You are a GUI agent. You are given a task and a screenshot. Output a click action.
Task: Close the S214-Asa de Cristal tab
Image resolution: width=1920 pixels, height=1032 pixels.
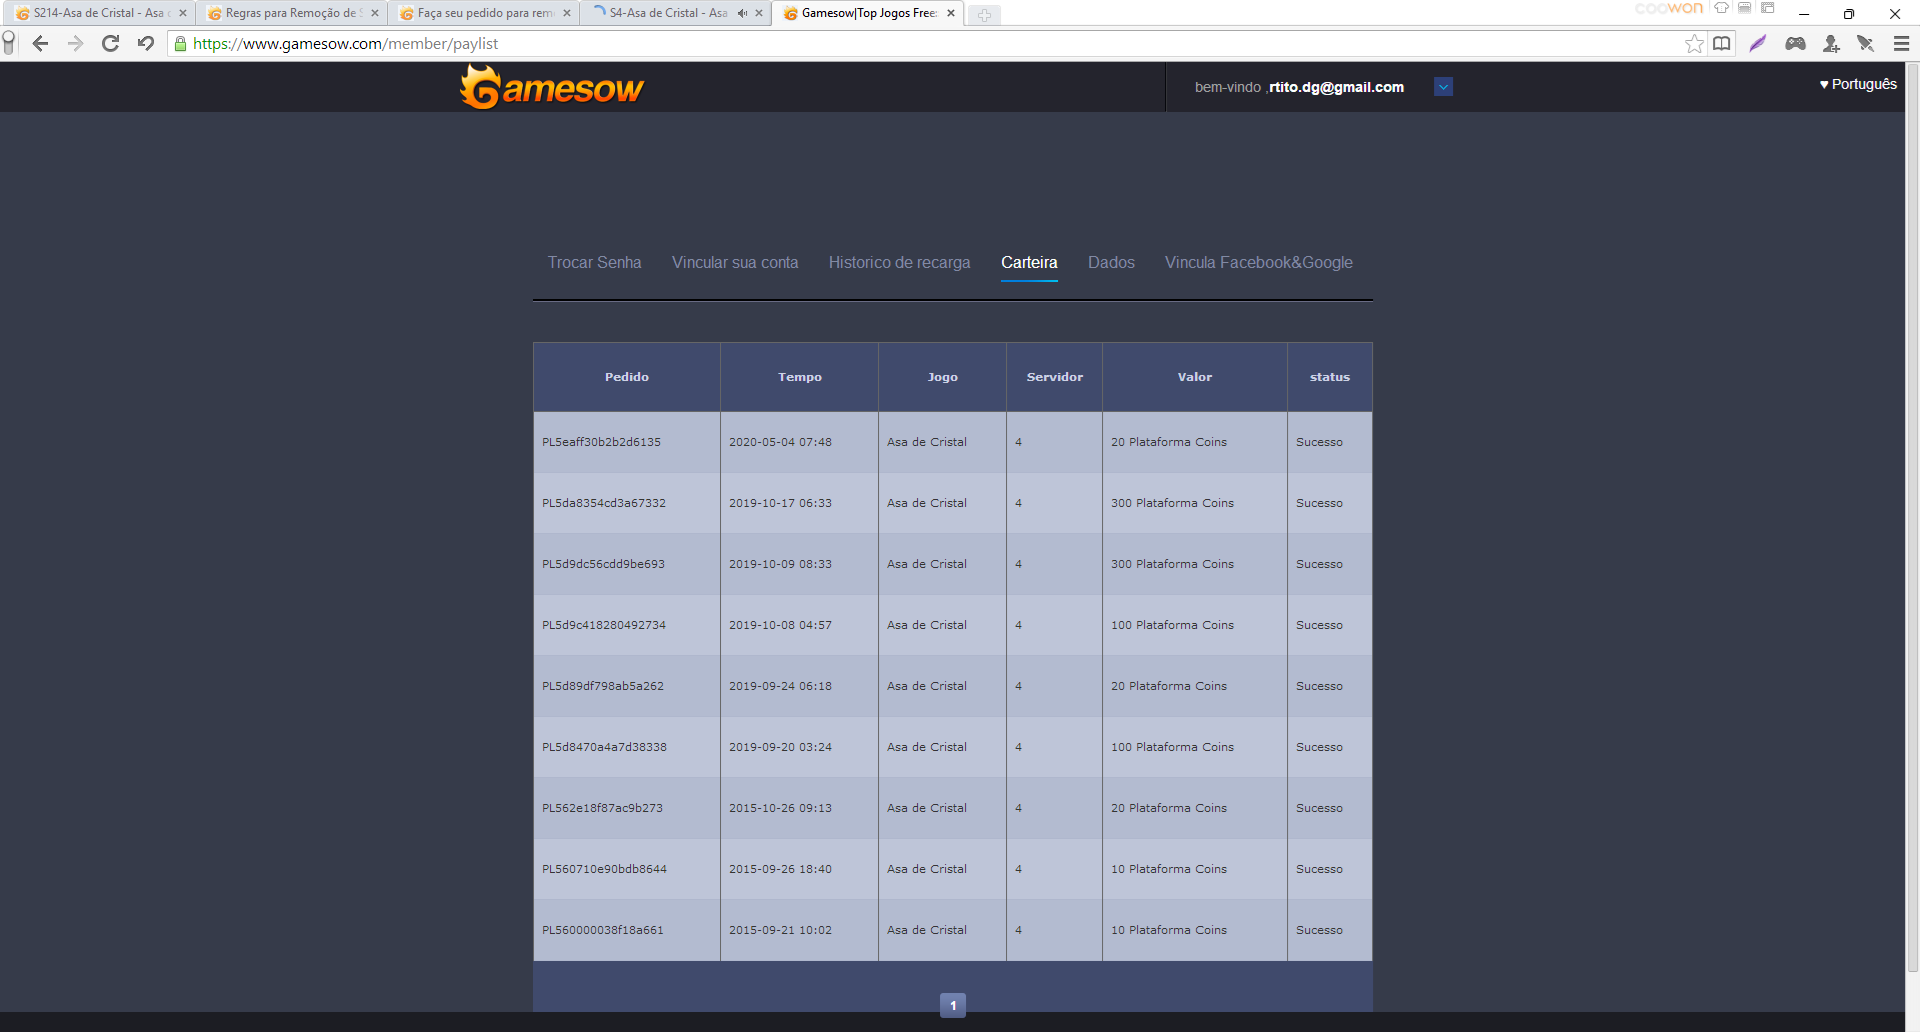(x=183, y=13)
